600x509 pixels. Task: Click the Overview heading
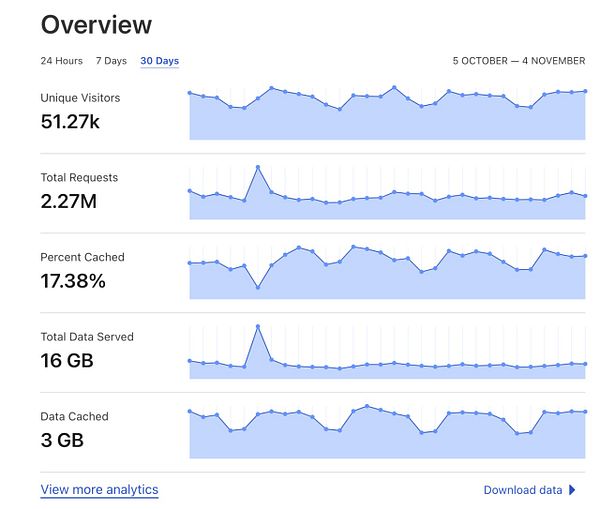96,25
